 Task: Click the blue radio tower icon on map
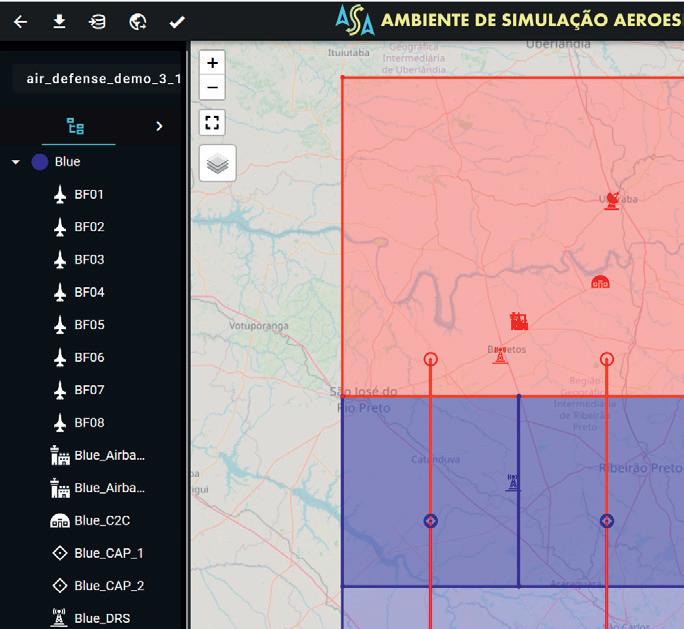[x=513, y=483]
